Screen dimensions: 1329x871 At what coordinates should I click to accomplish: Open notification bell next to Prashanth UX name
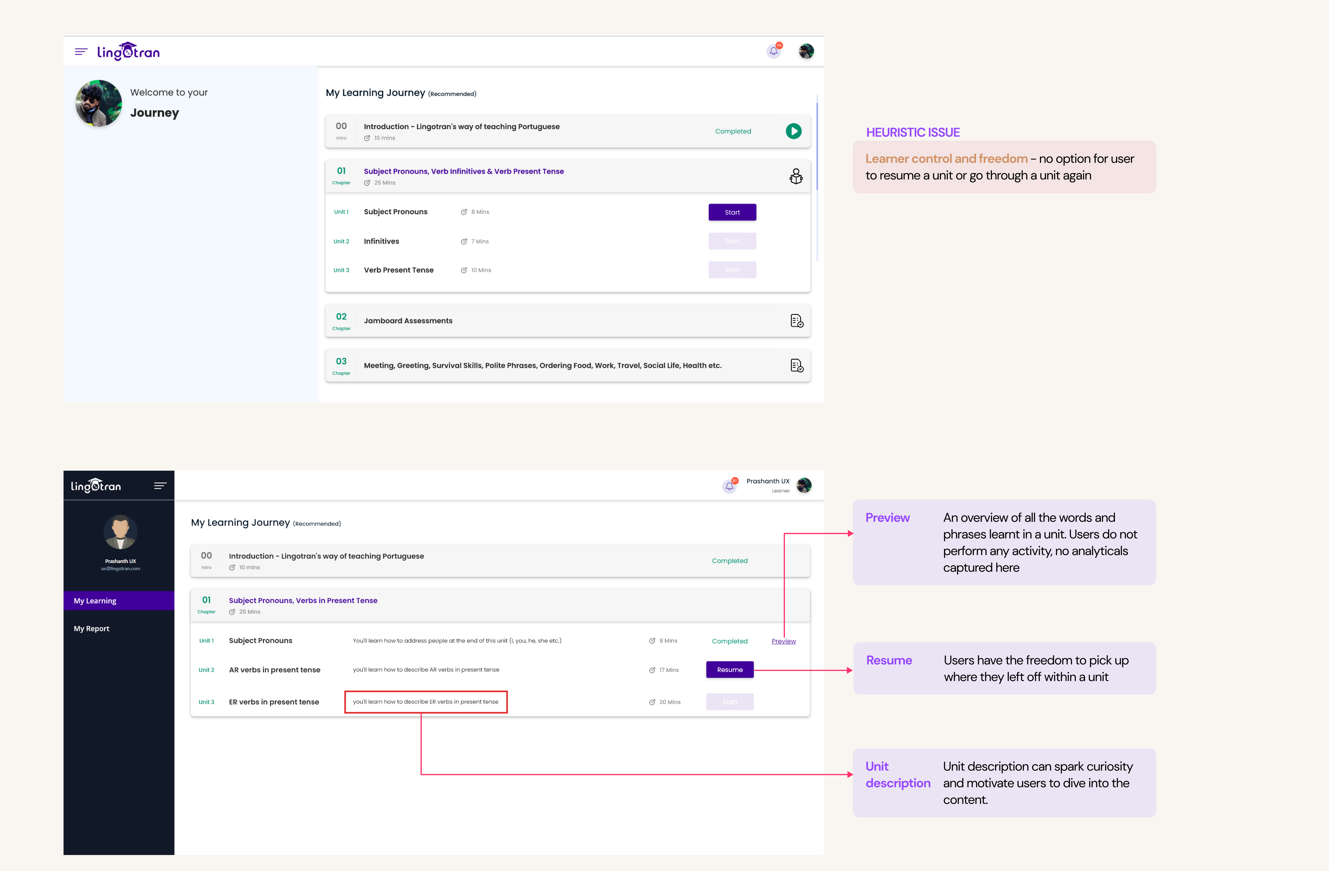pyautogui.click(x=730, y=486)
